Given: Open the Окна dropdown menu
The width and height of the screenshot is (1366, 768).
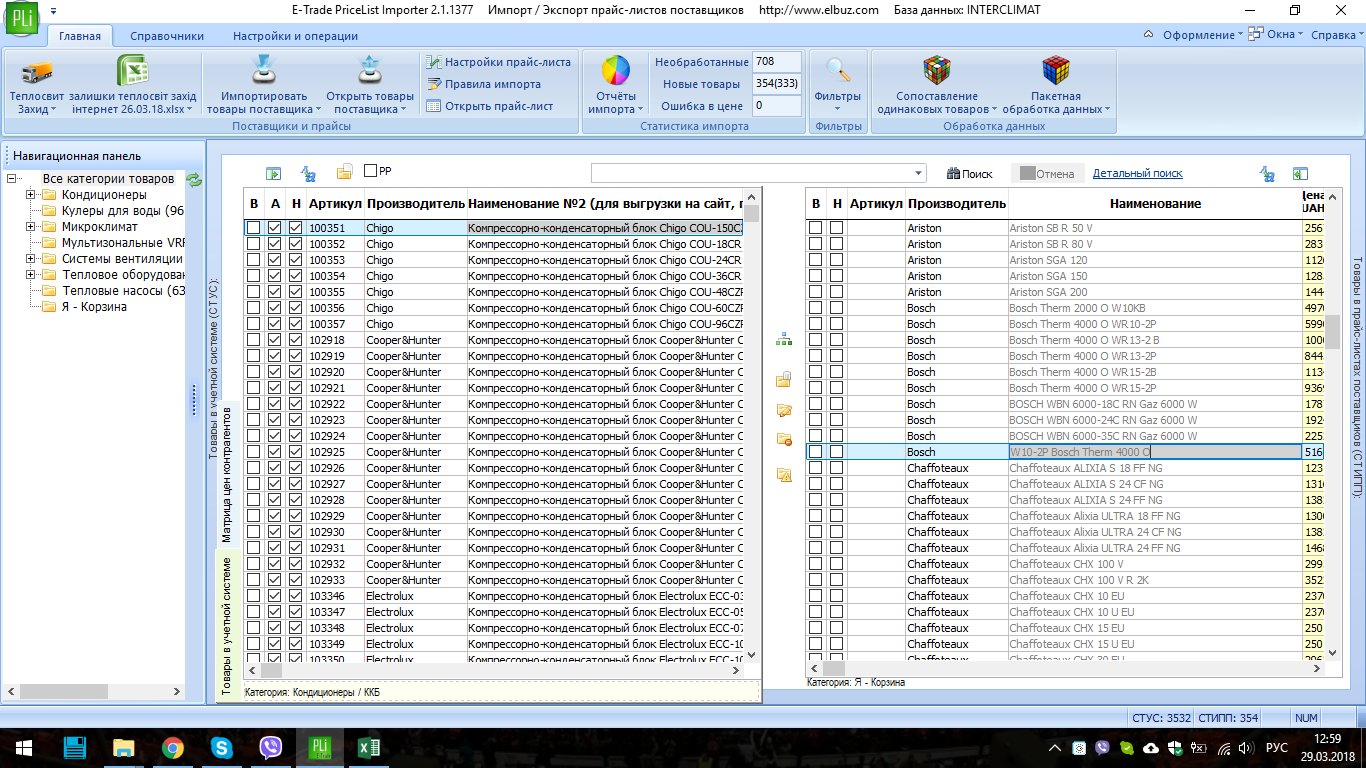Looking at the screenshot, I should coord(1277,35).
